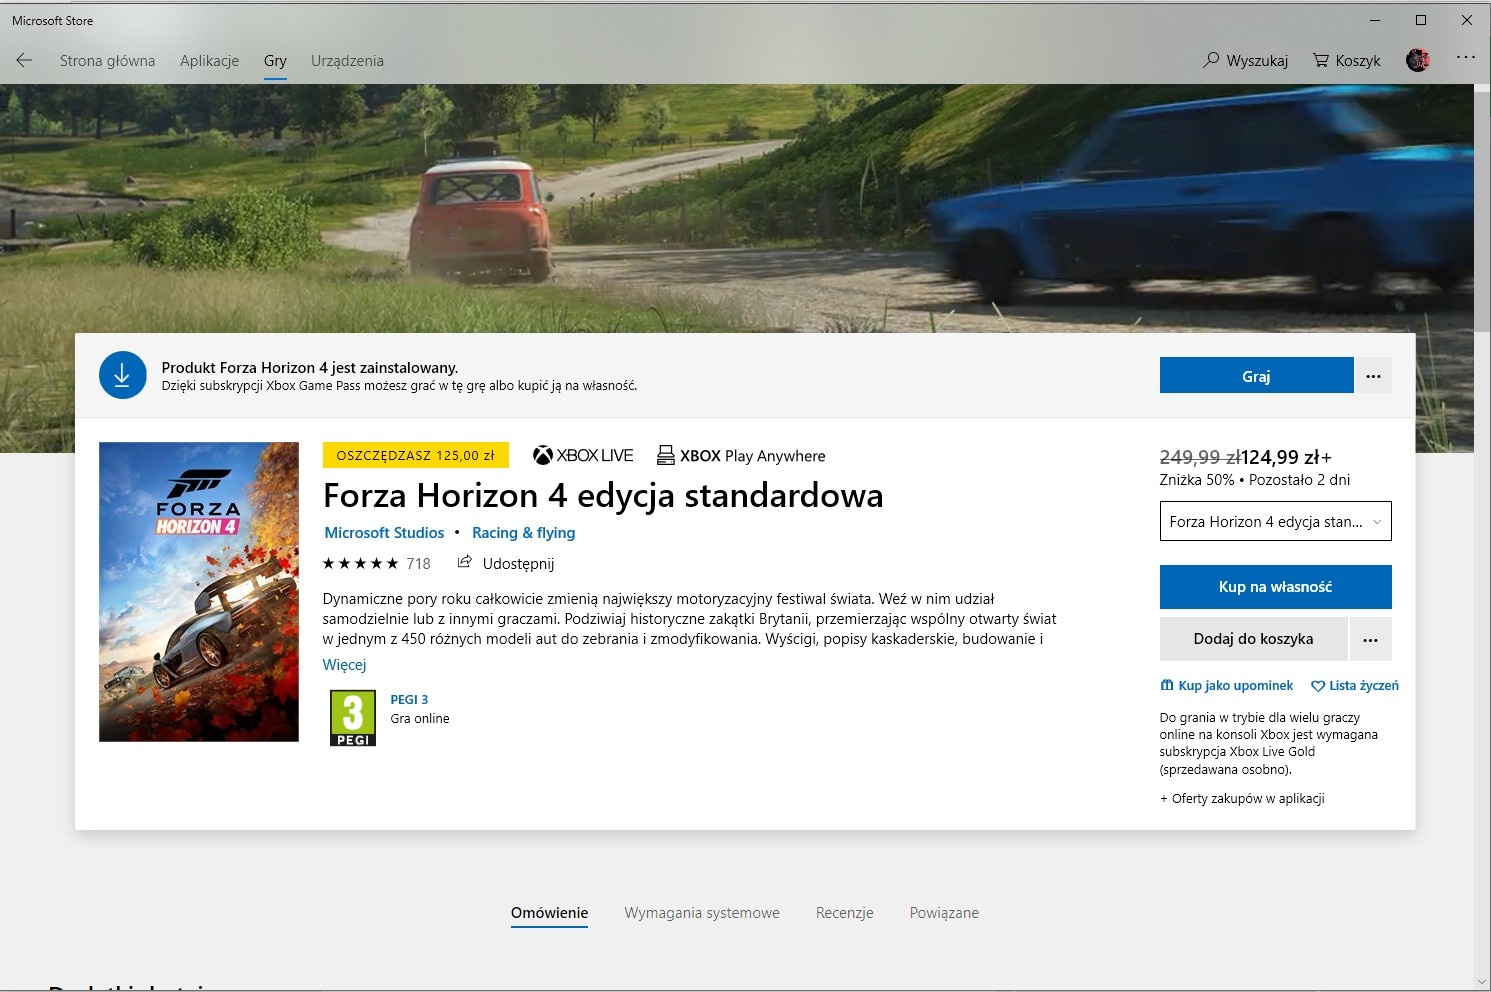This screenshot has width=1491, height=992.
Task: Minimize the Microsoft Store window
Action: click(x=1375, y=20)
